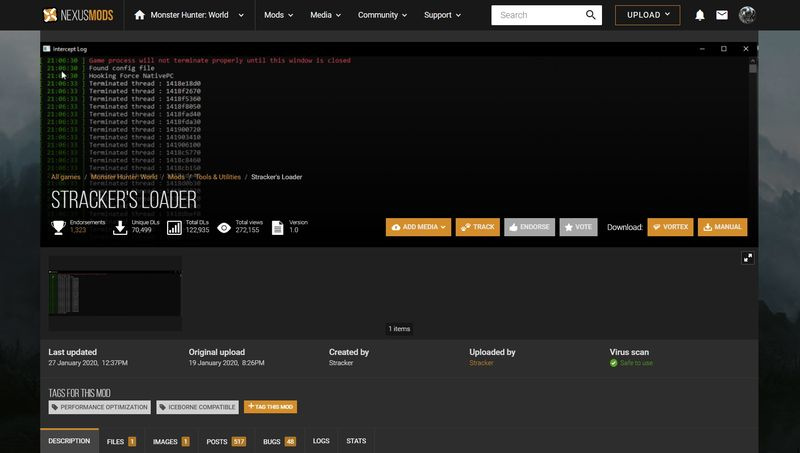Open the Media menu

326,15
